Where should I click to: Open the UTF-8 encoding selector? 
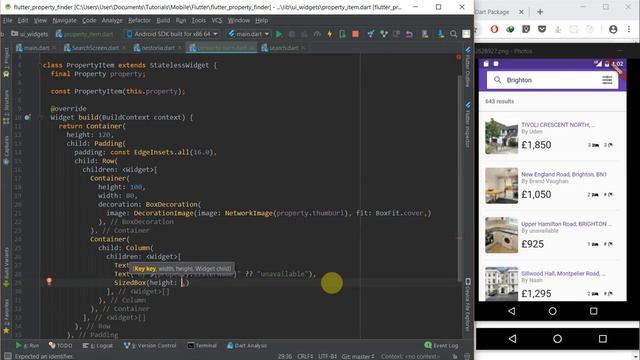point(327,356)
